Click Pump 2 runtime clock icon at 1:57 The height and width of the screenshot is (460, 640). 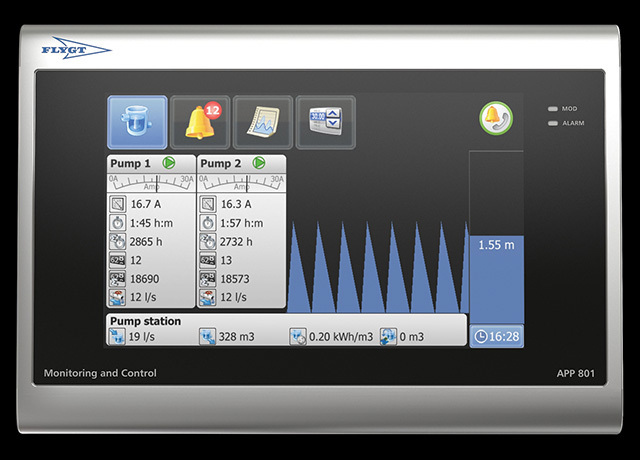(x=208, y=223)
